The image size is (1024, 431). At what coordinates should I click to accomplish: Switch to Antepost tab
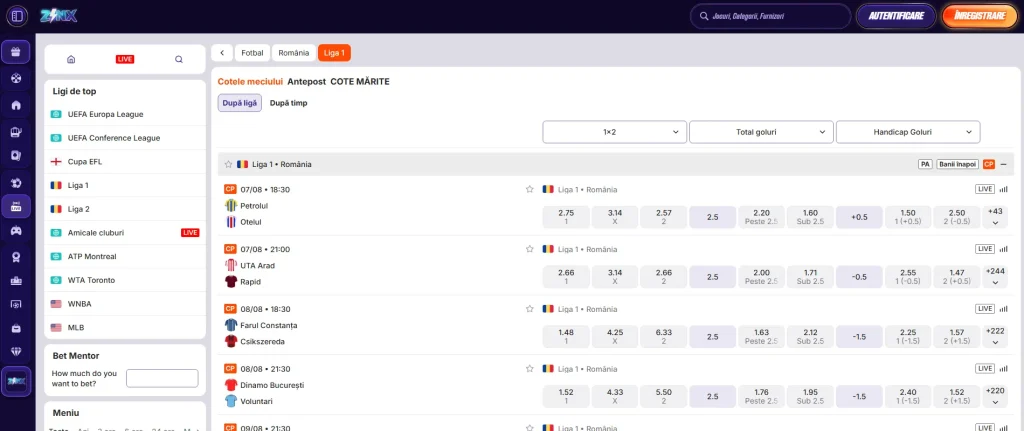[306, 82]
